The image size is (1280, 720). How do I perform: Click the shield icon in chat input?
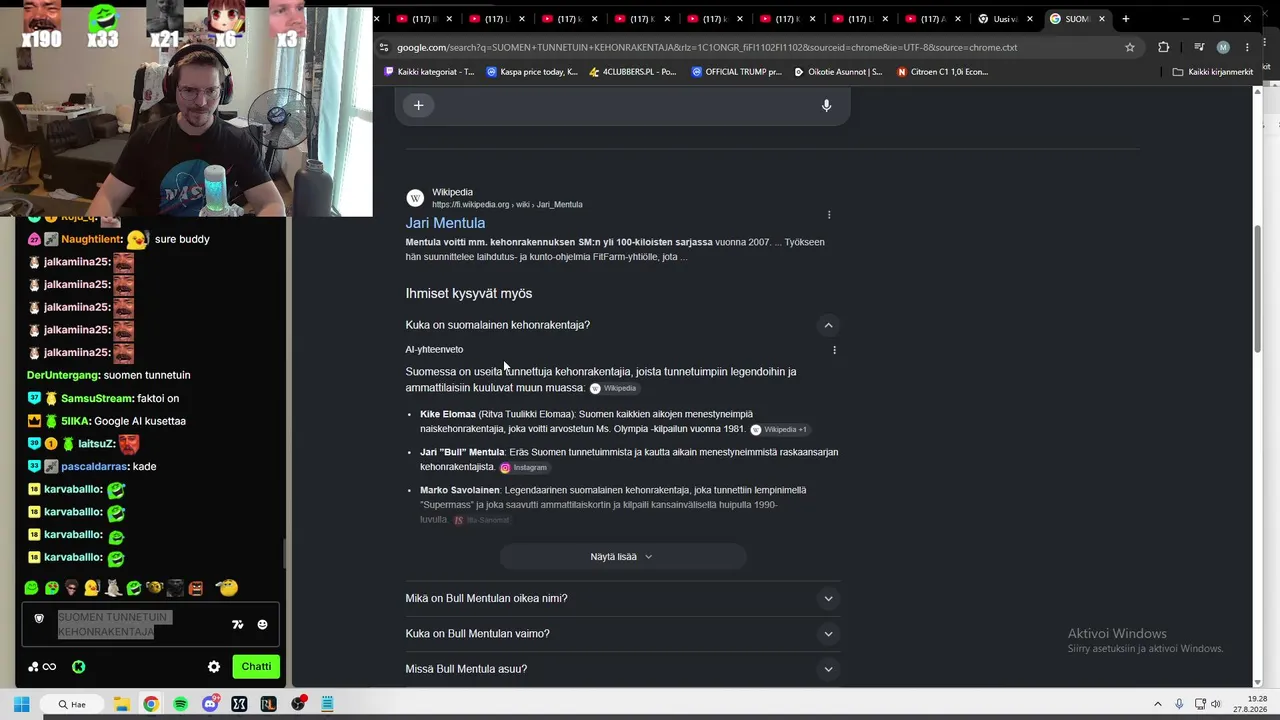click(39, 619)
